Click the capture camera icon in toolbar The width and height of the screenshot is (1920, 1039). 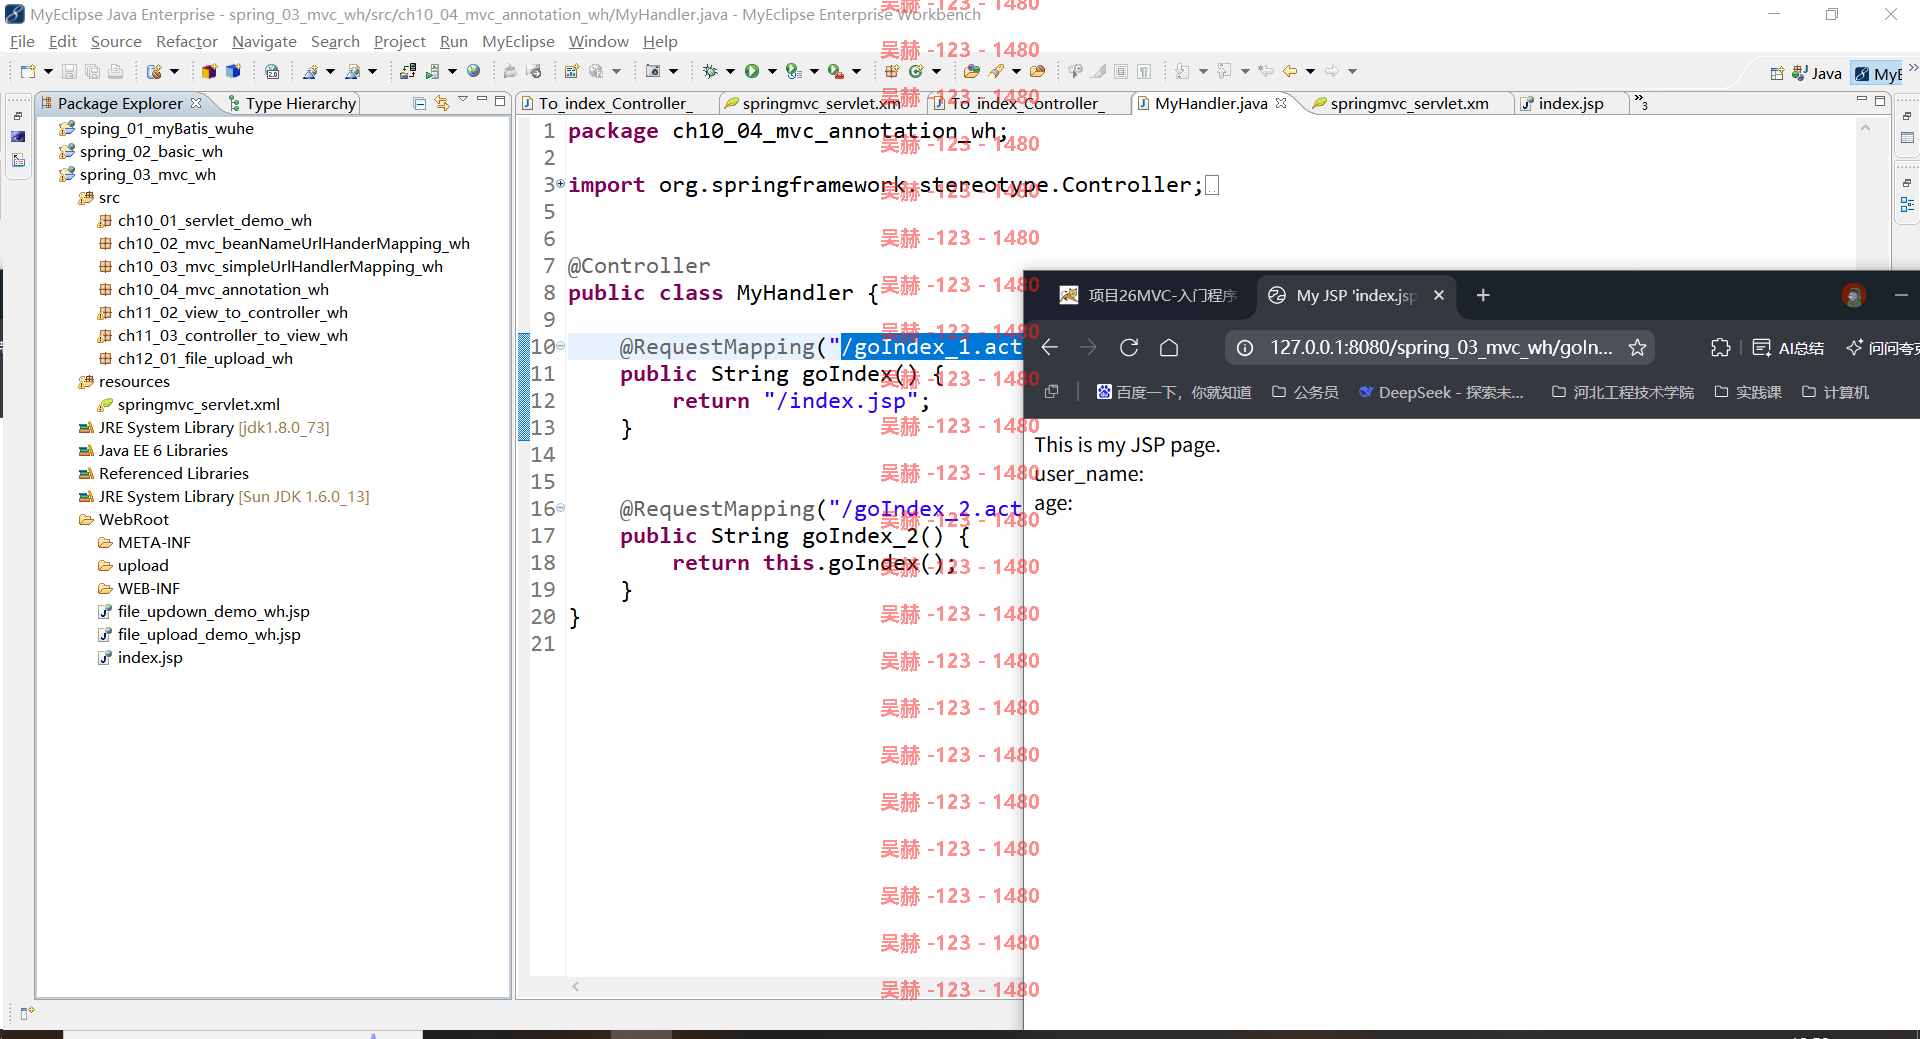click(x=653, y=71)
